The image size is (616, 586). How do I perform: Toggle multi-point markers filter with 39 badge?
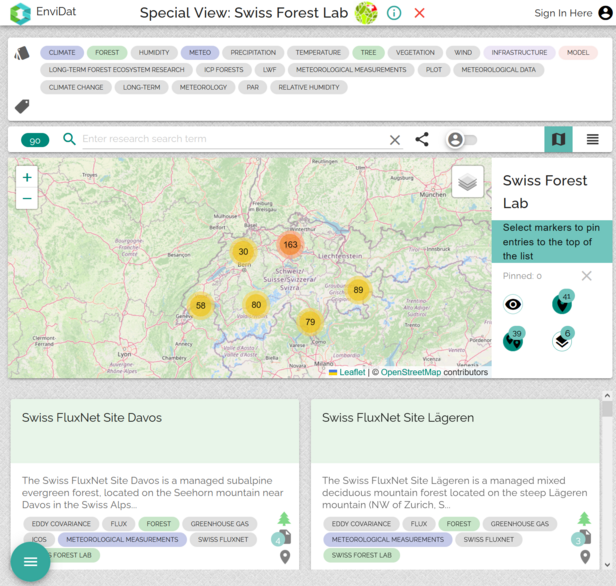[x=513, y=339]
